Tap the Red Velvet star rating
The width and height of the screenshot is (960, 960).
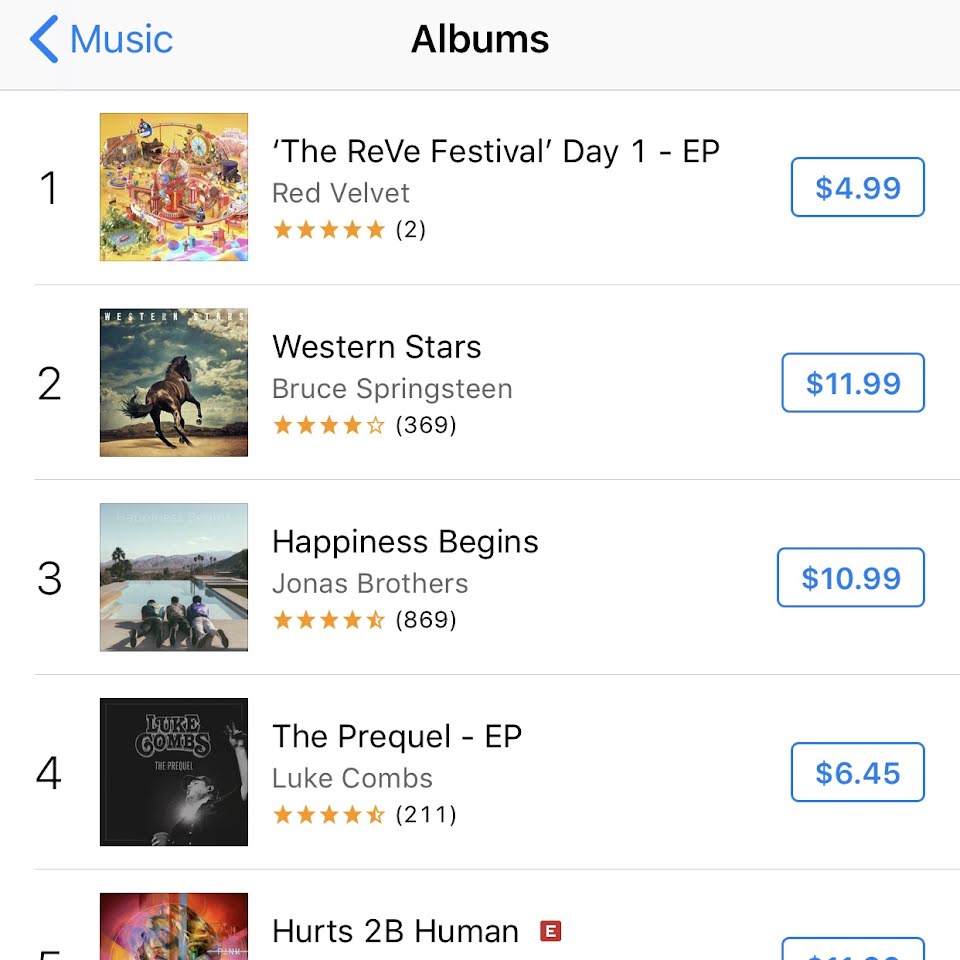pyautogui.click(x=349, y=230)
